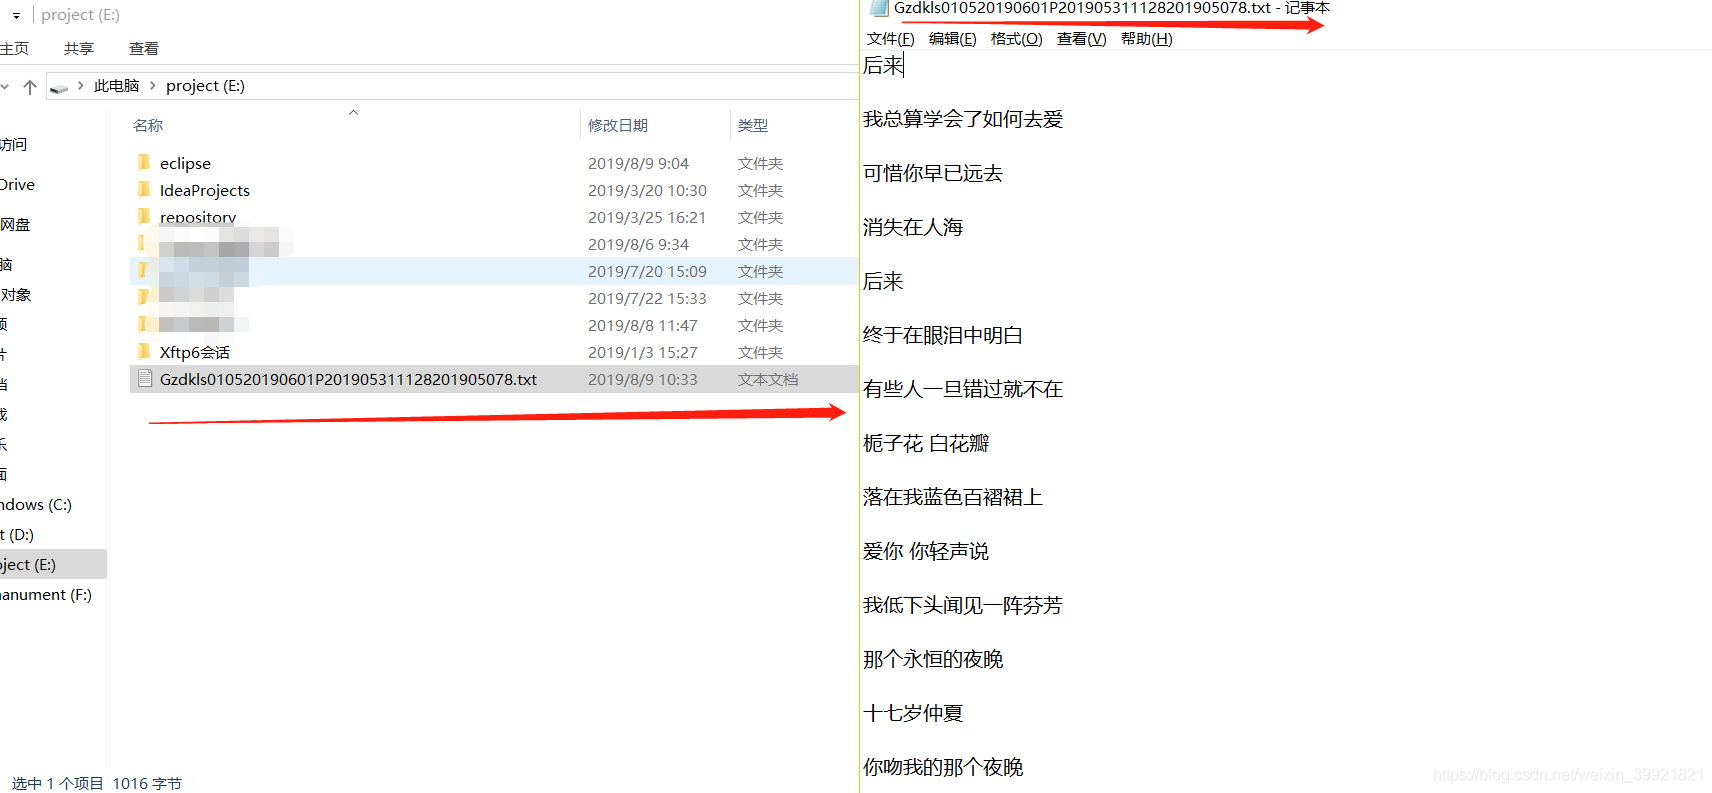
Task: Select the Xftp6会话 folder icon
Action: pyautogui.click(x=144, y=352)
